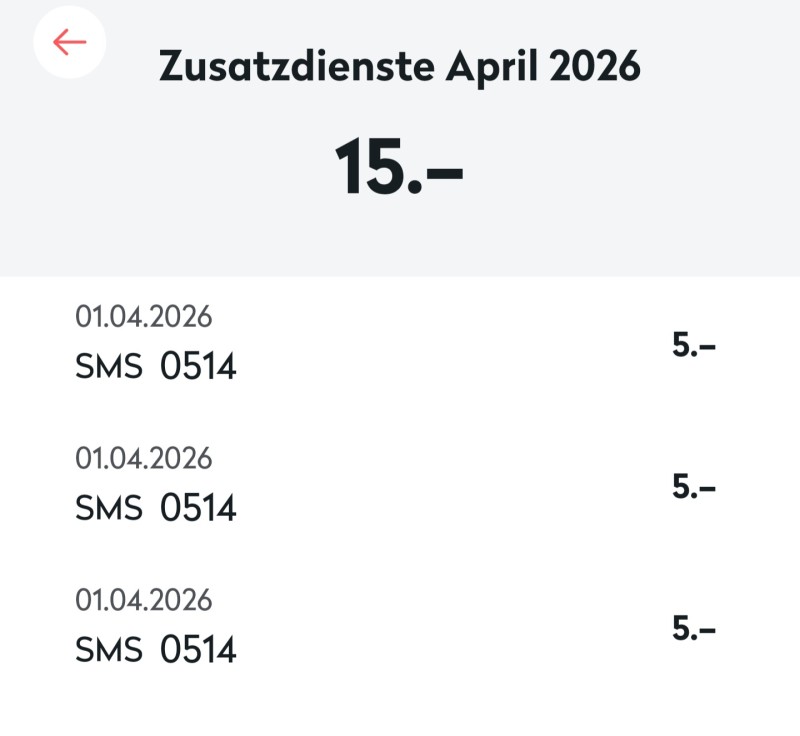This screenshot has width=800, height=736.
Task: Click the second entry's 5.– amount
Action: click(694, 487)
